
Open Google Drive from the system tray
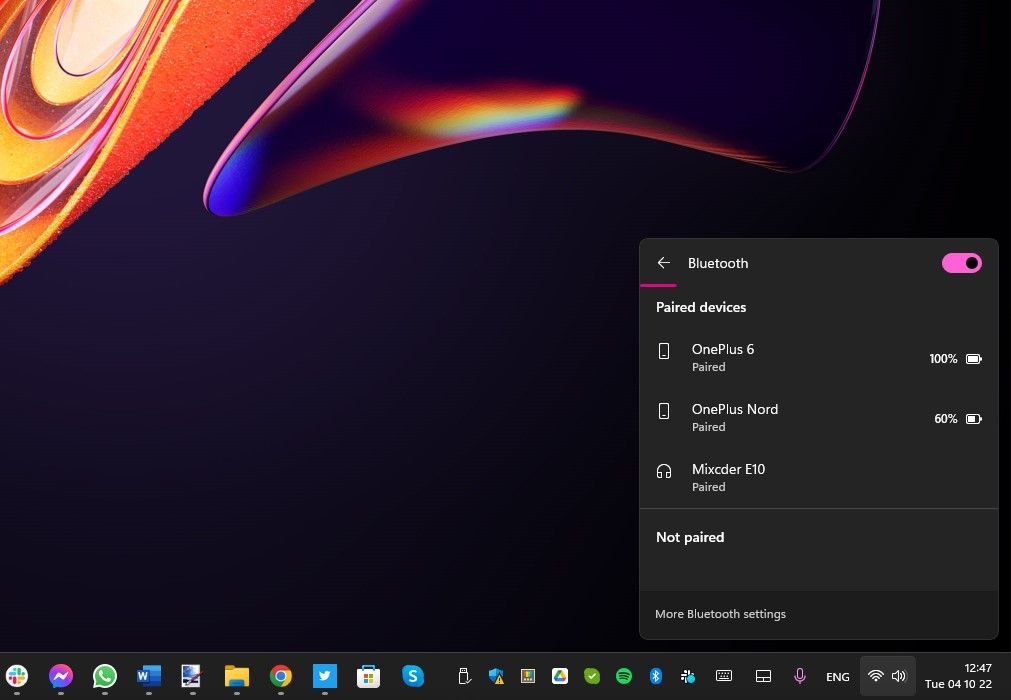point(559,676)
